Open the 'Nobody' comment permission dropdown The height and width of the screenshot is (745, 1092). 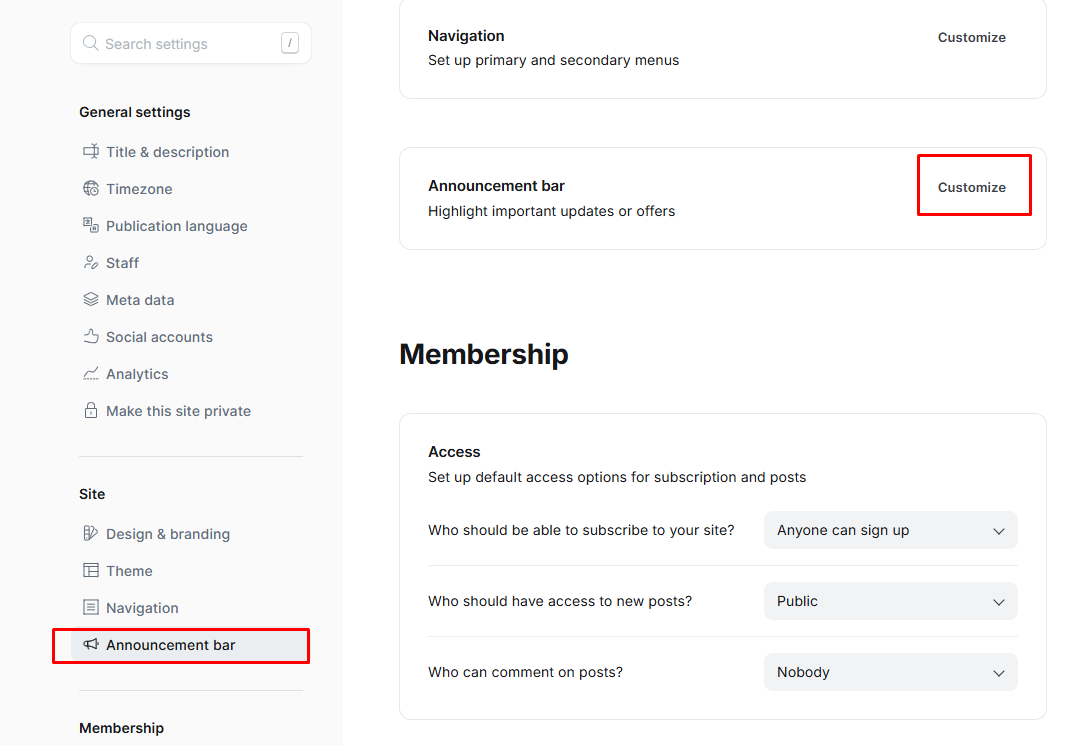click(x=890, y=672)
